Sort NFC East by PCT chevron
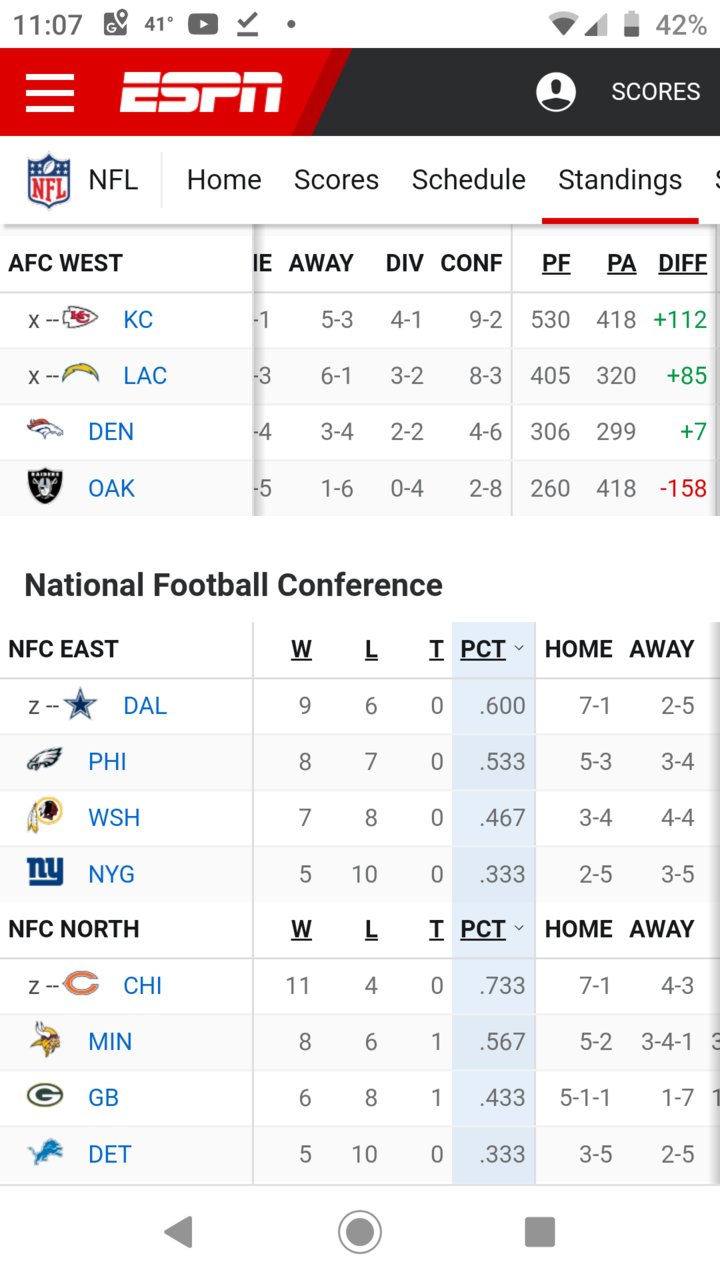 (519, 649)
